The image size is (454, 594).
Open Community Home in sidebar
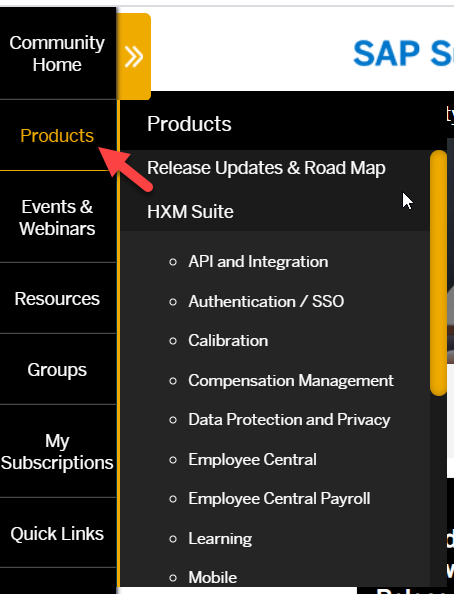coord(57,54)
